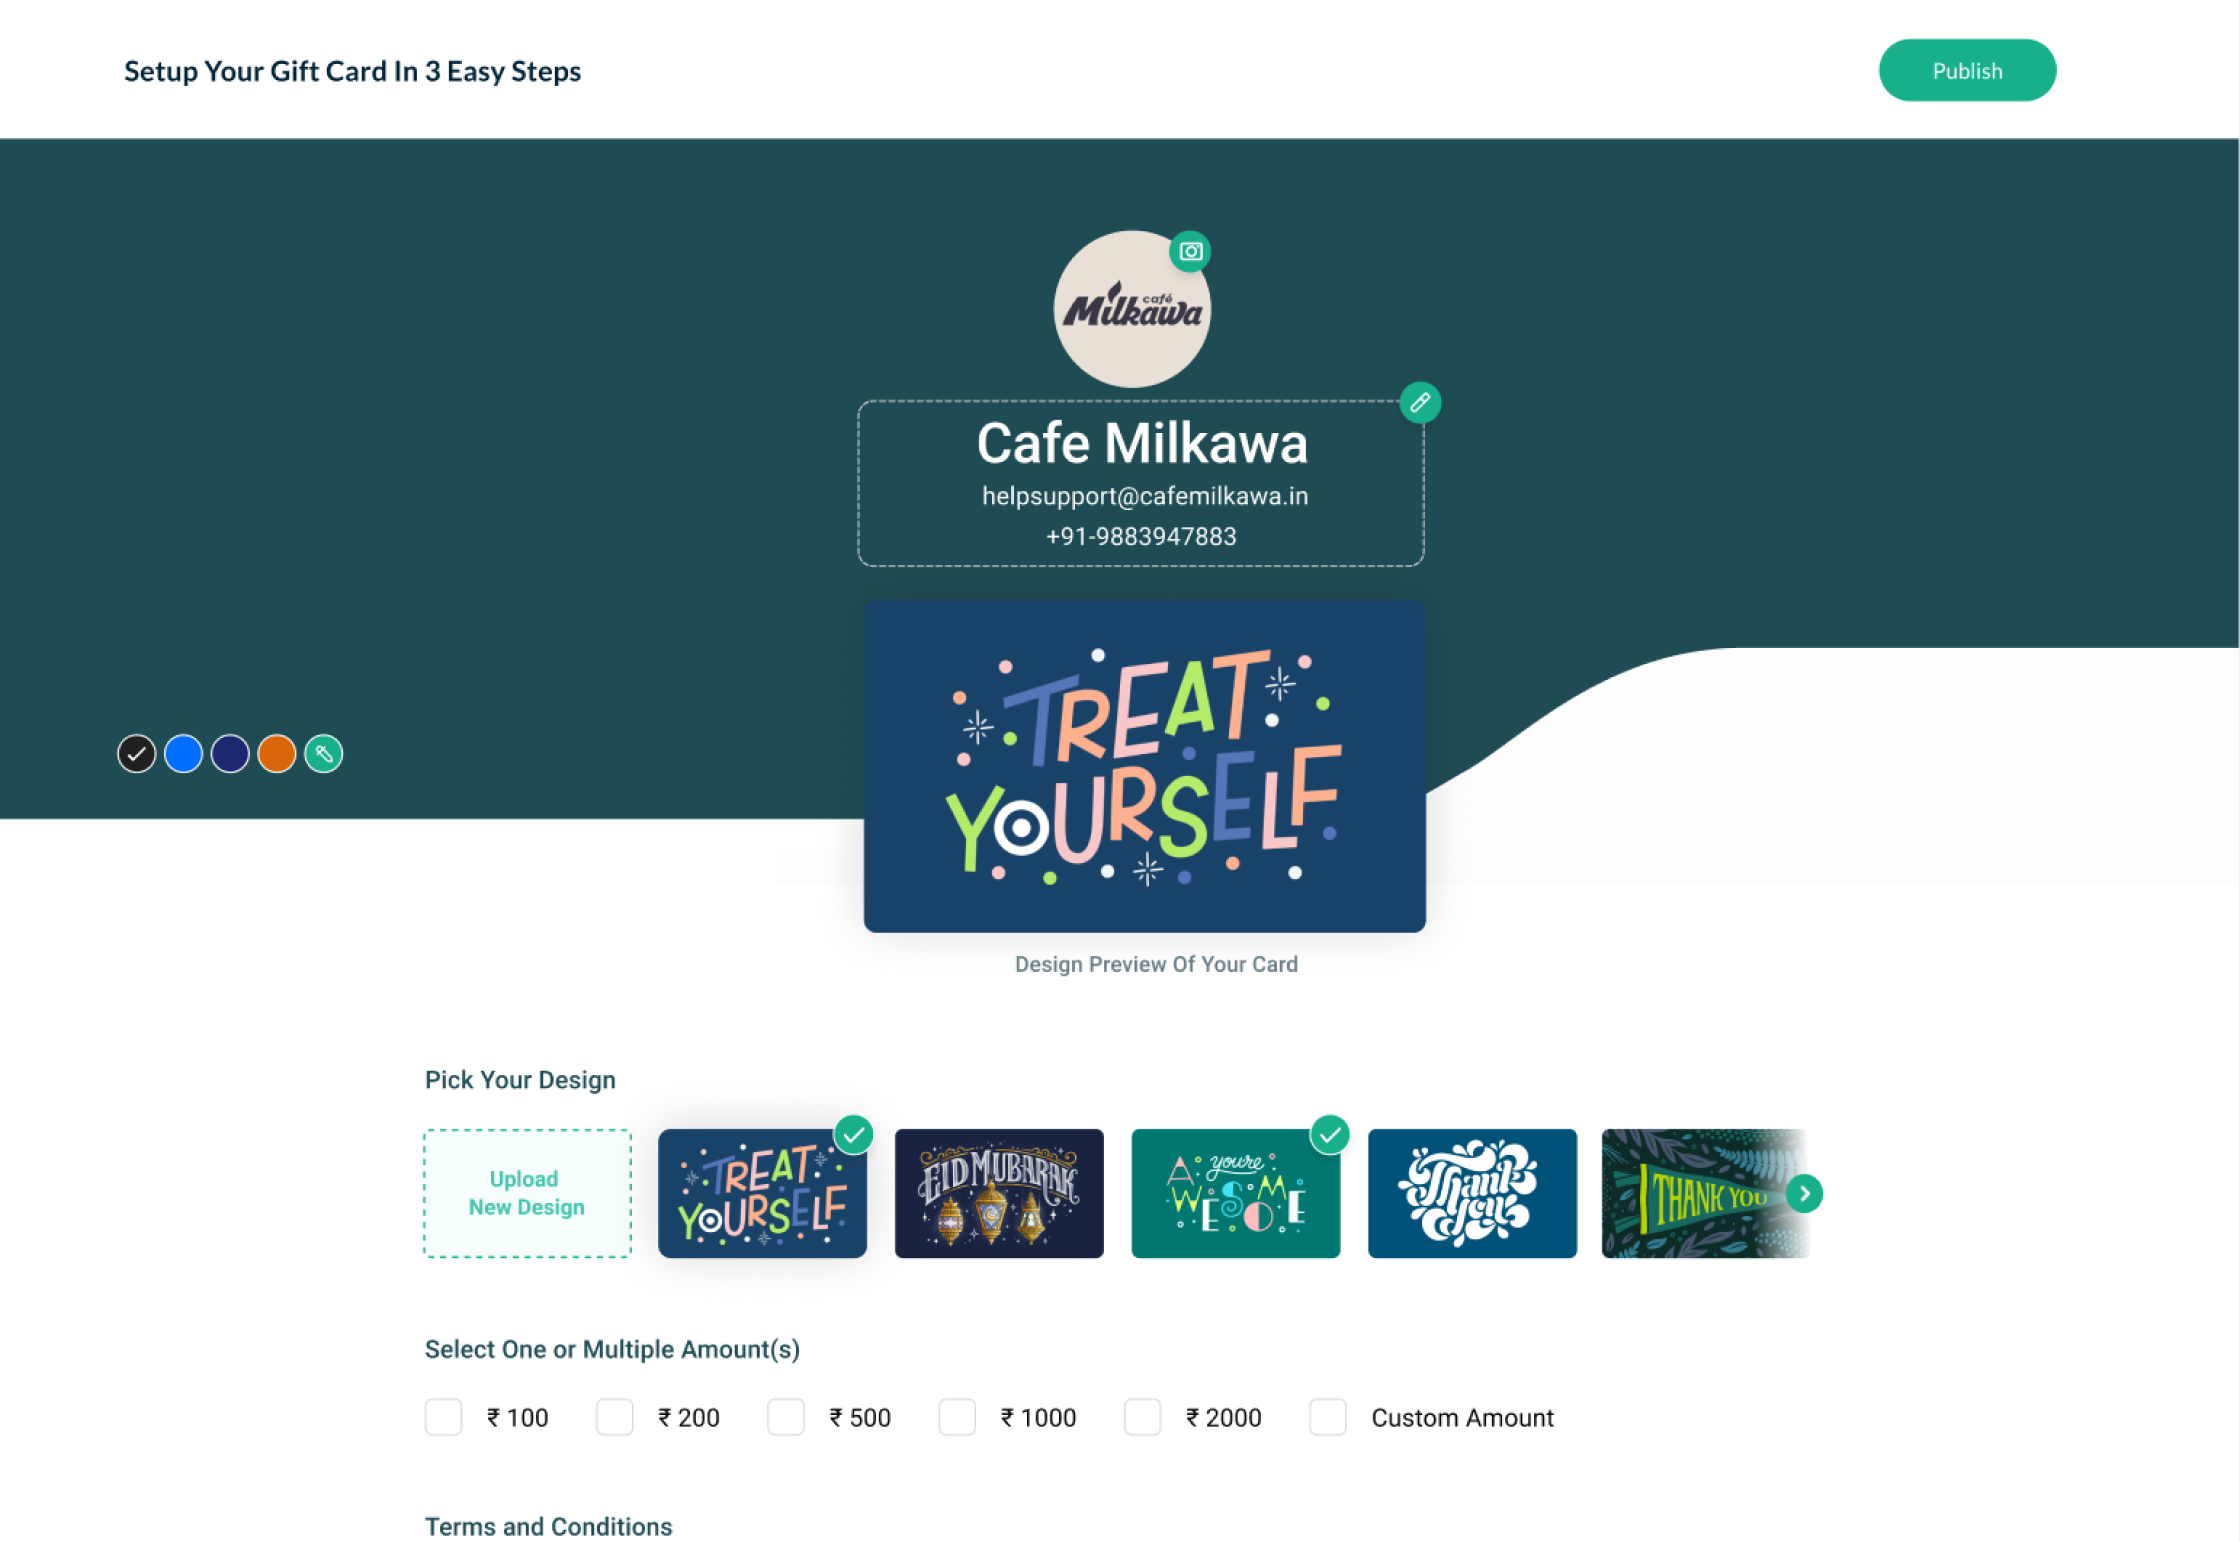The width and height of the screenshot is (2240, 1542).
Task: Click the camera icon to upload logo
Action: 1190,252
